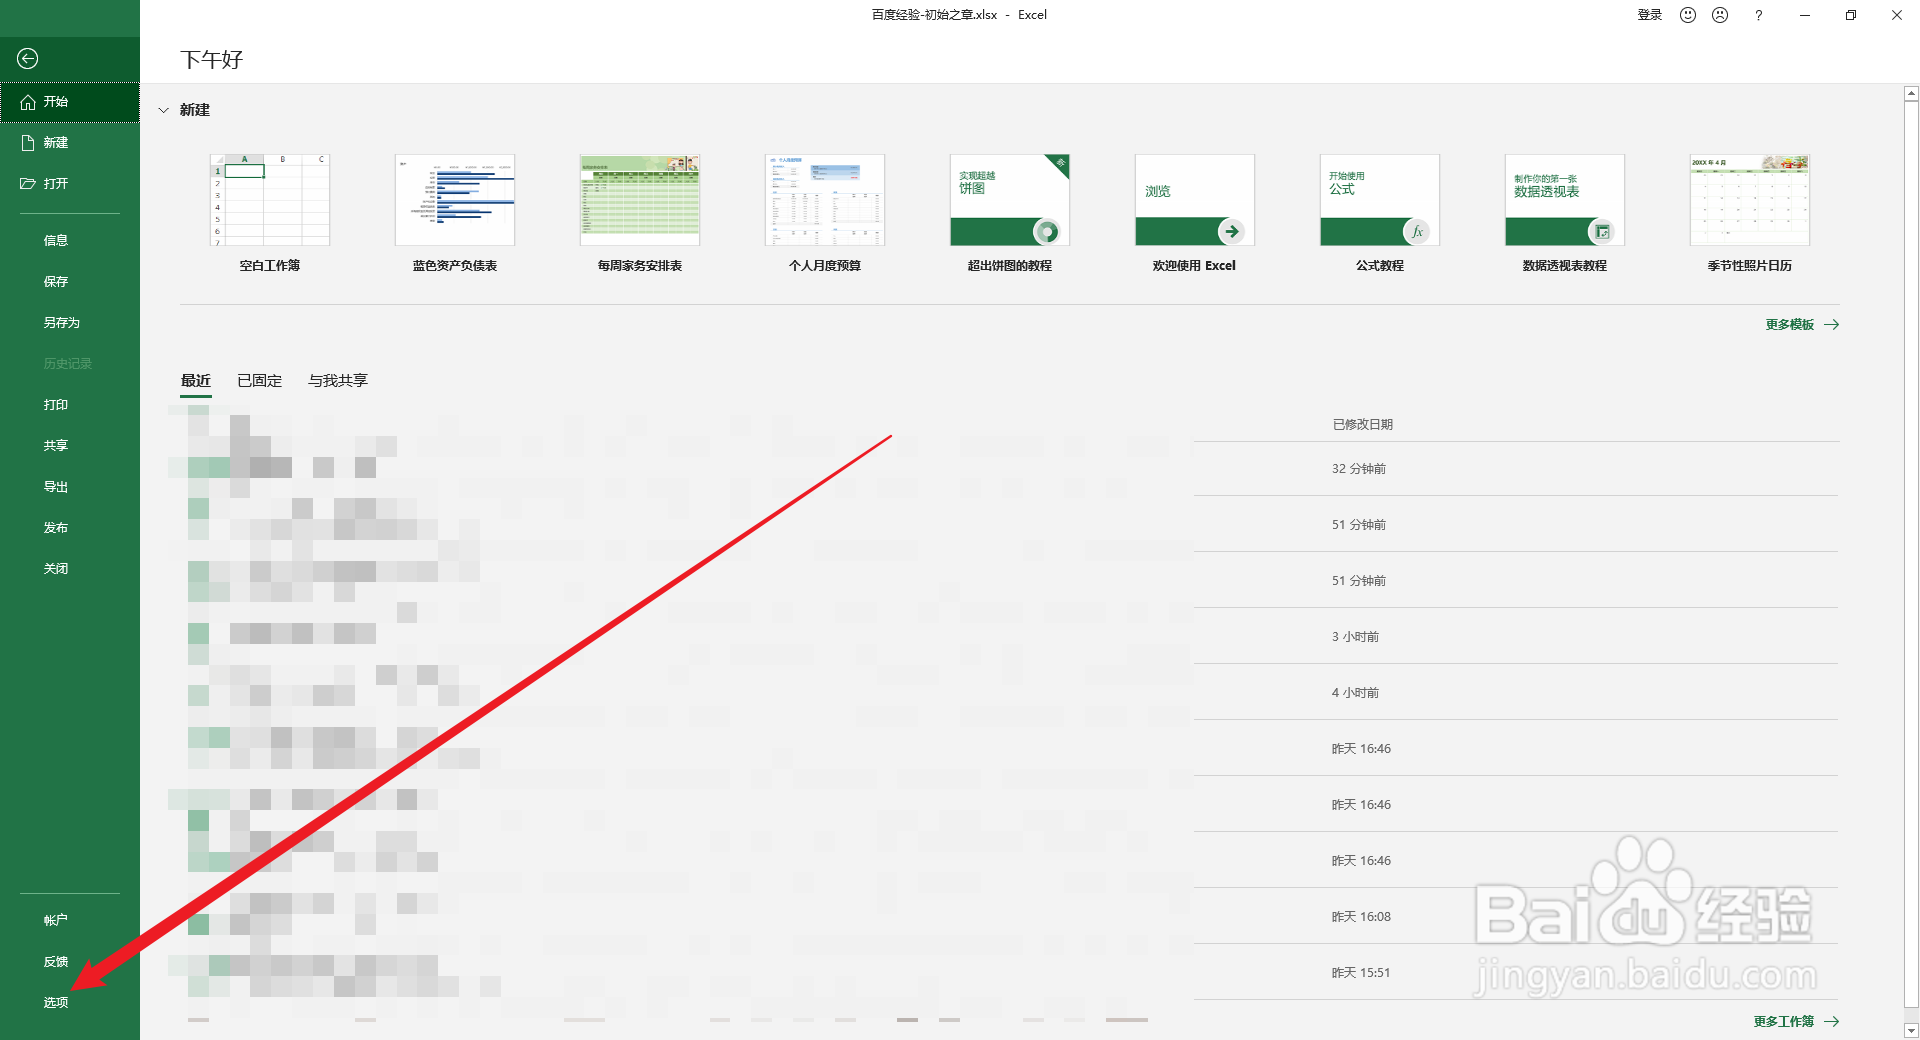Switch to the 最近 tab
Viewport: 1920px width, 1040px height.
196,381
